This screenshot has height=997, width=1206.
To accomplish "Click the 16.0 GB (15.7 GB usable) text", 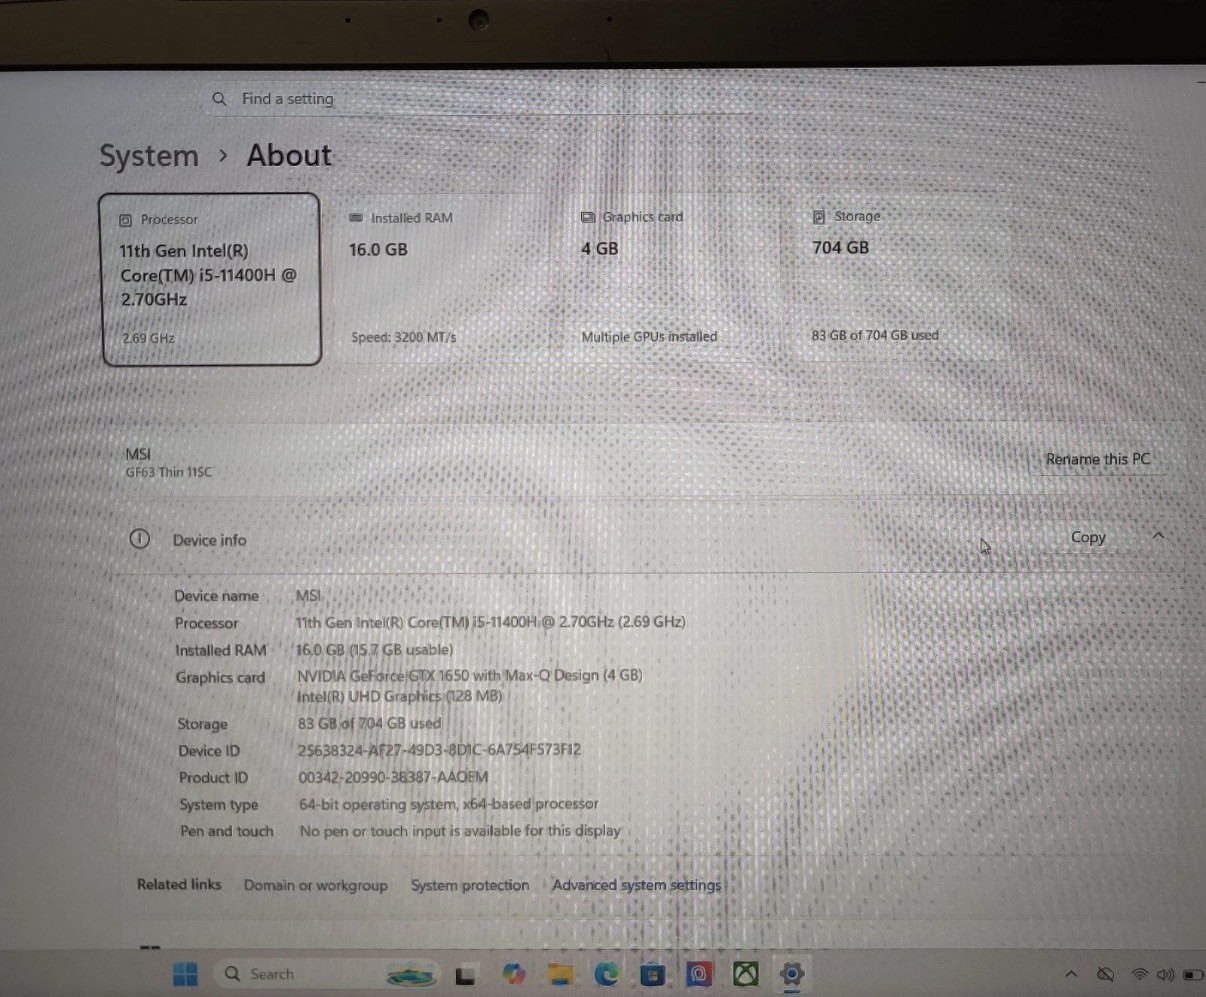I will point(375,649).
